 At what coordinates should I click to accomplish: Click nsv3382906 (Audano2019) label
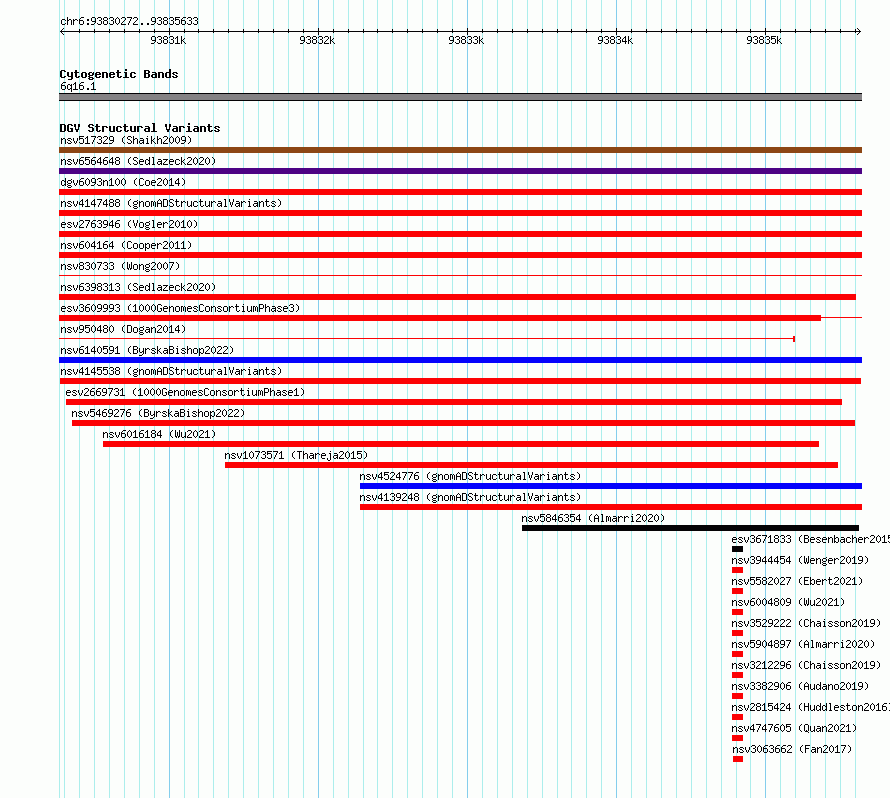point(800,686)
